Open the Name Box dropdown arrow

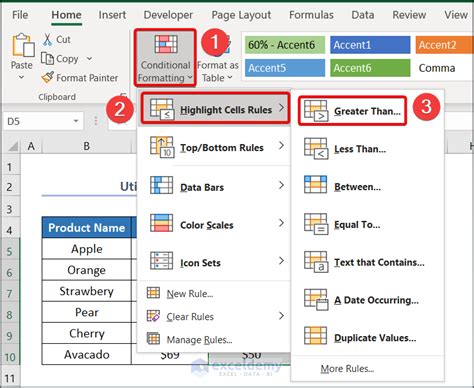tap(76, 121)
